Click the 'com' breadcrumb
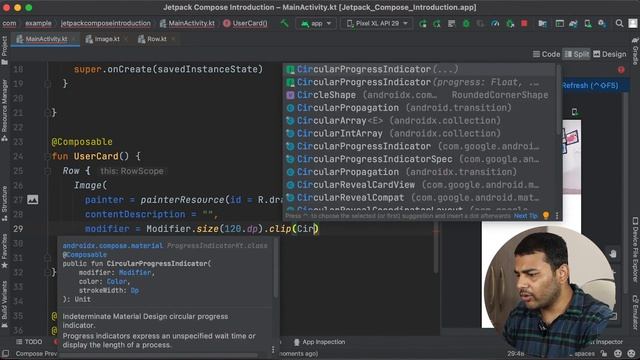The height and width of the screenshot is (360, 640). pyautogui.click(x=9, y=24)
